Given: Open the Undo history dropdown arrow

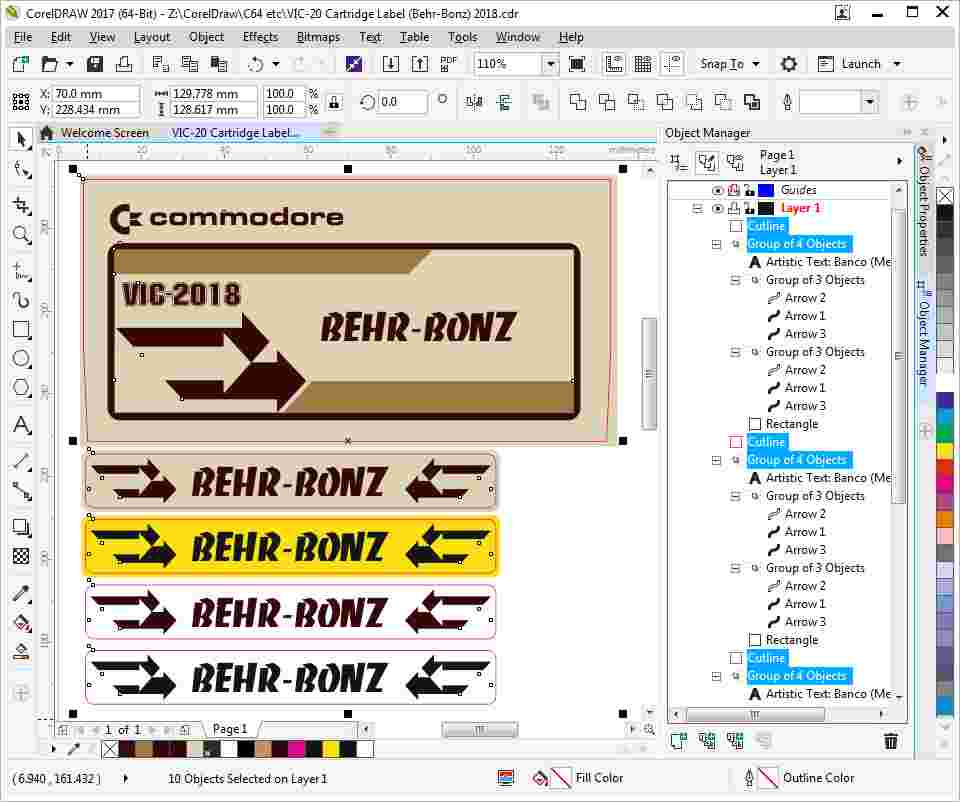Looking at the screenshot, I should pyautogui.click(x=276, y=64).
